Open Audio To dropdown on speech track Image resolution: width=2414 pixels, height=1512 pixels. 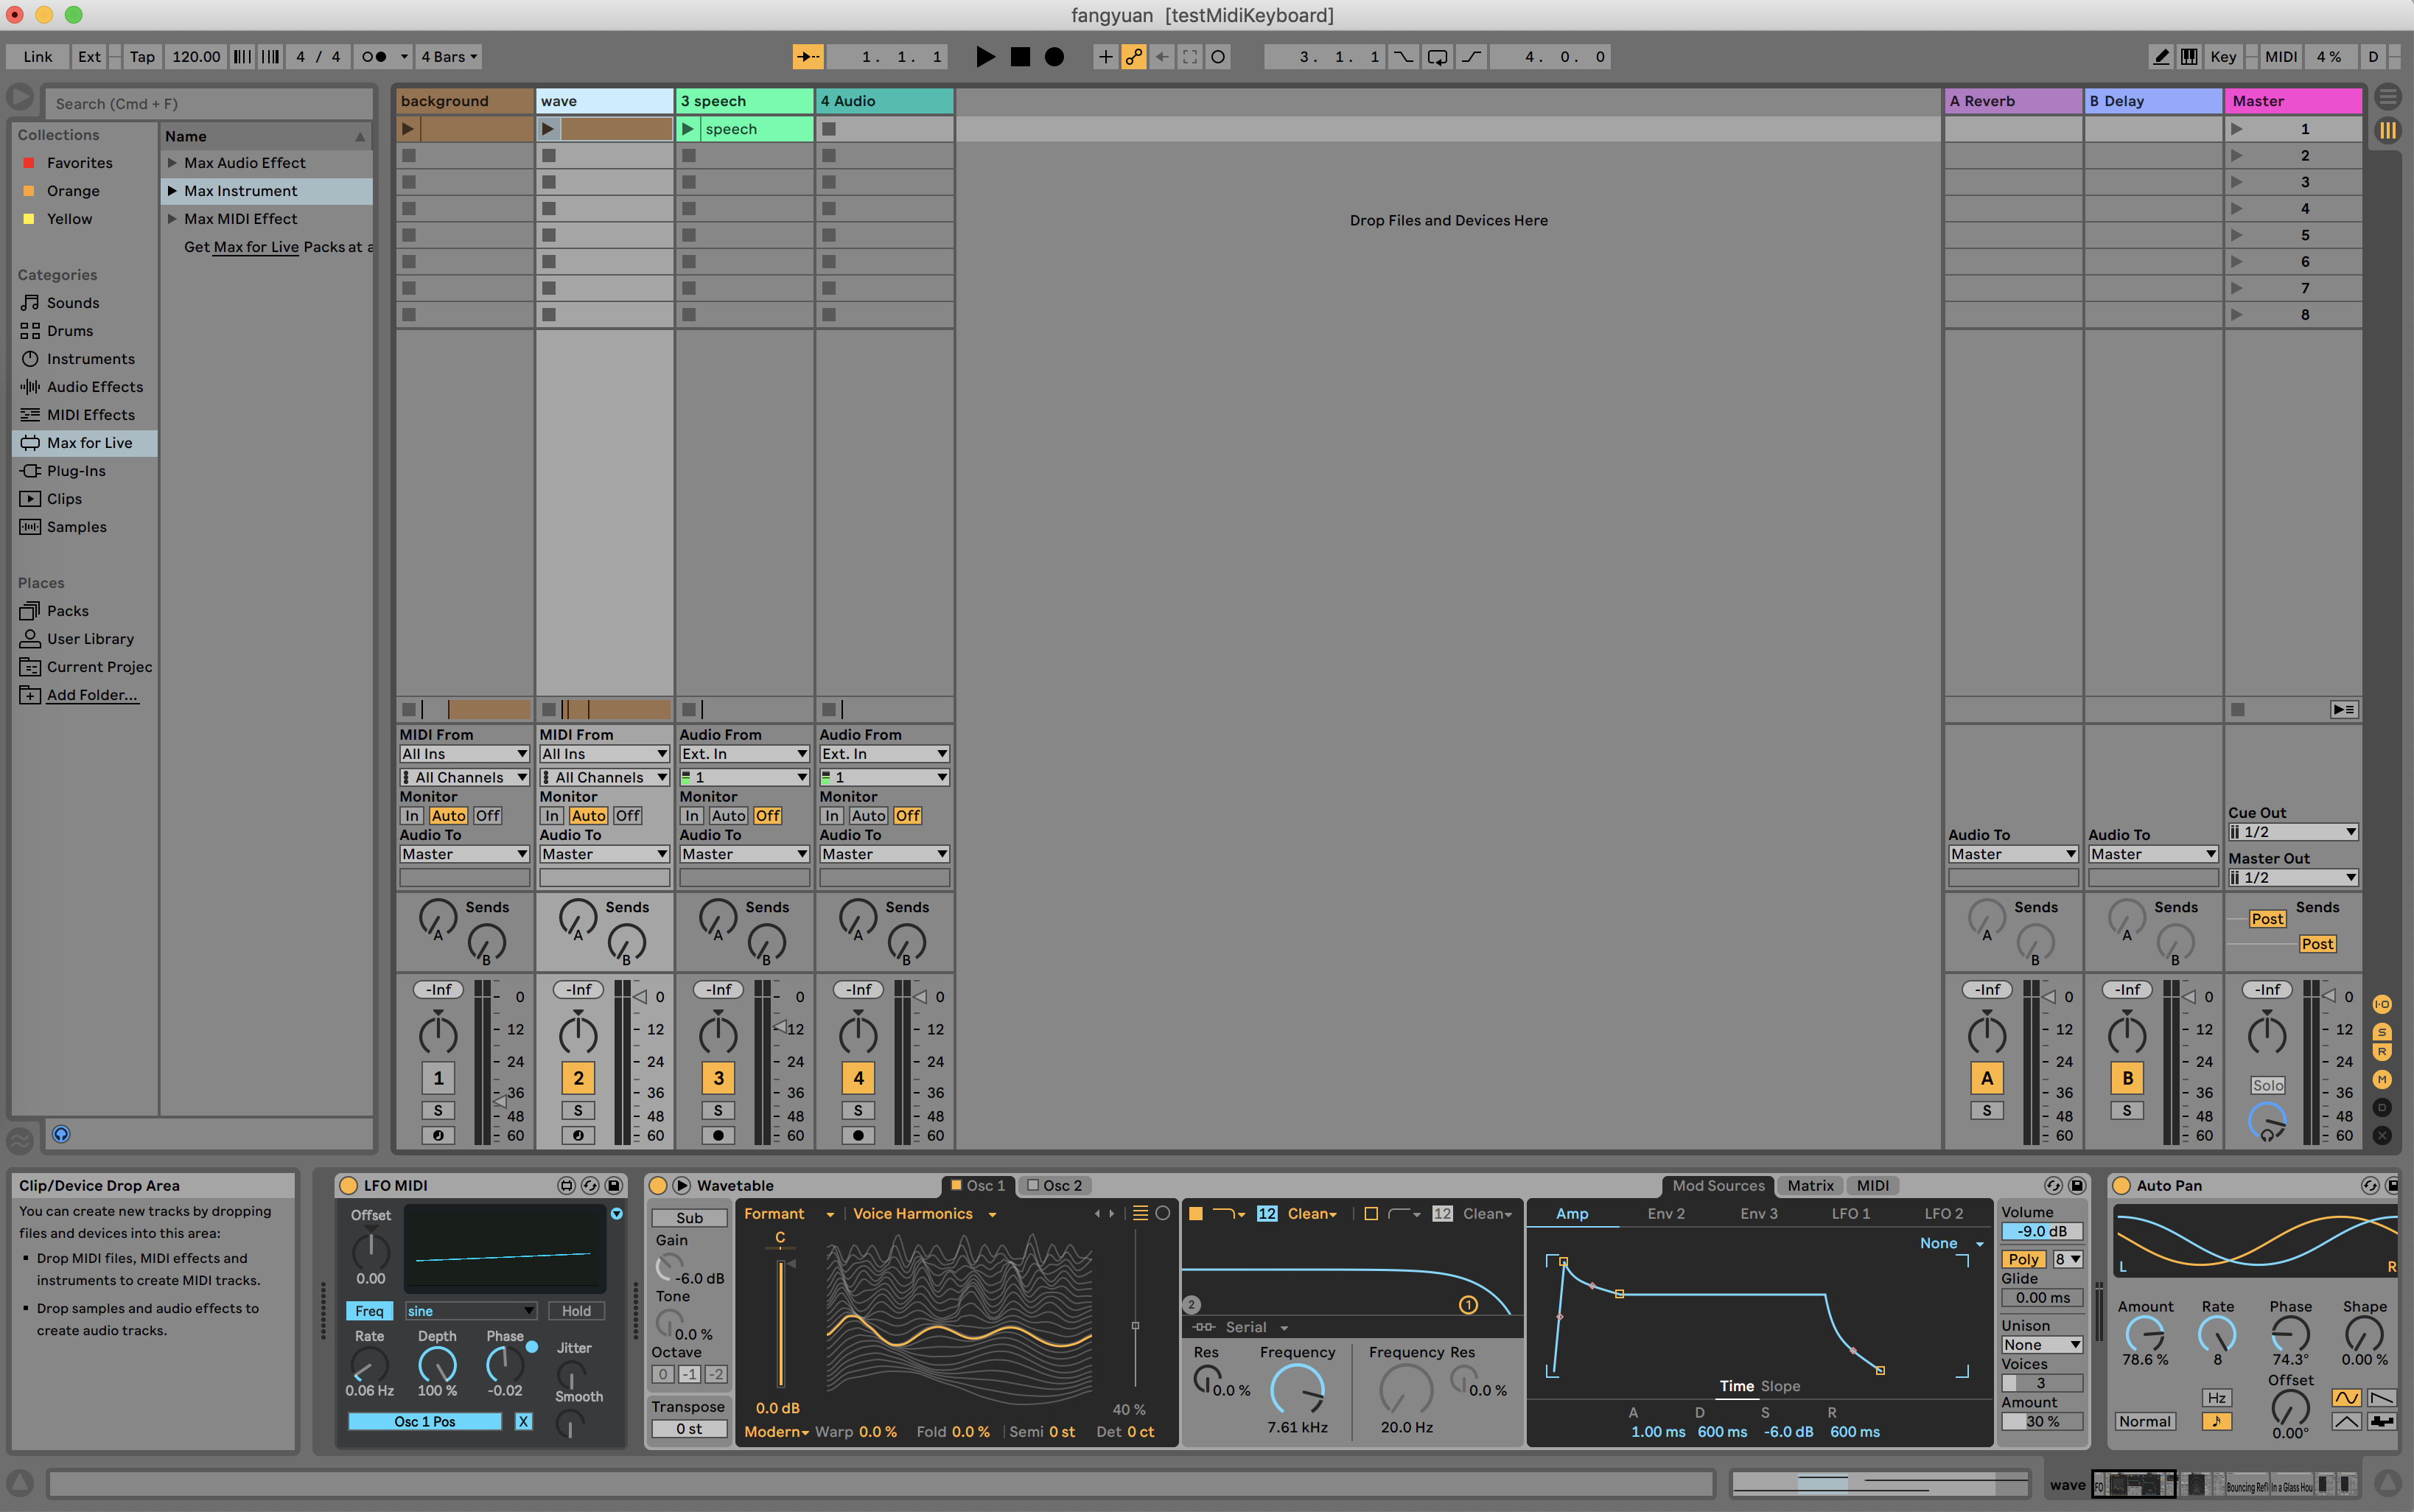point(744,854)
